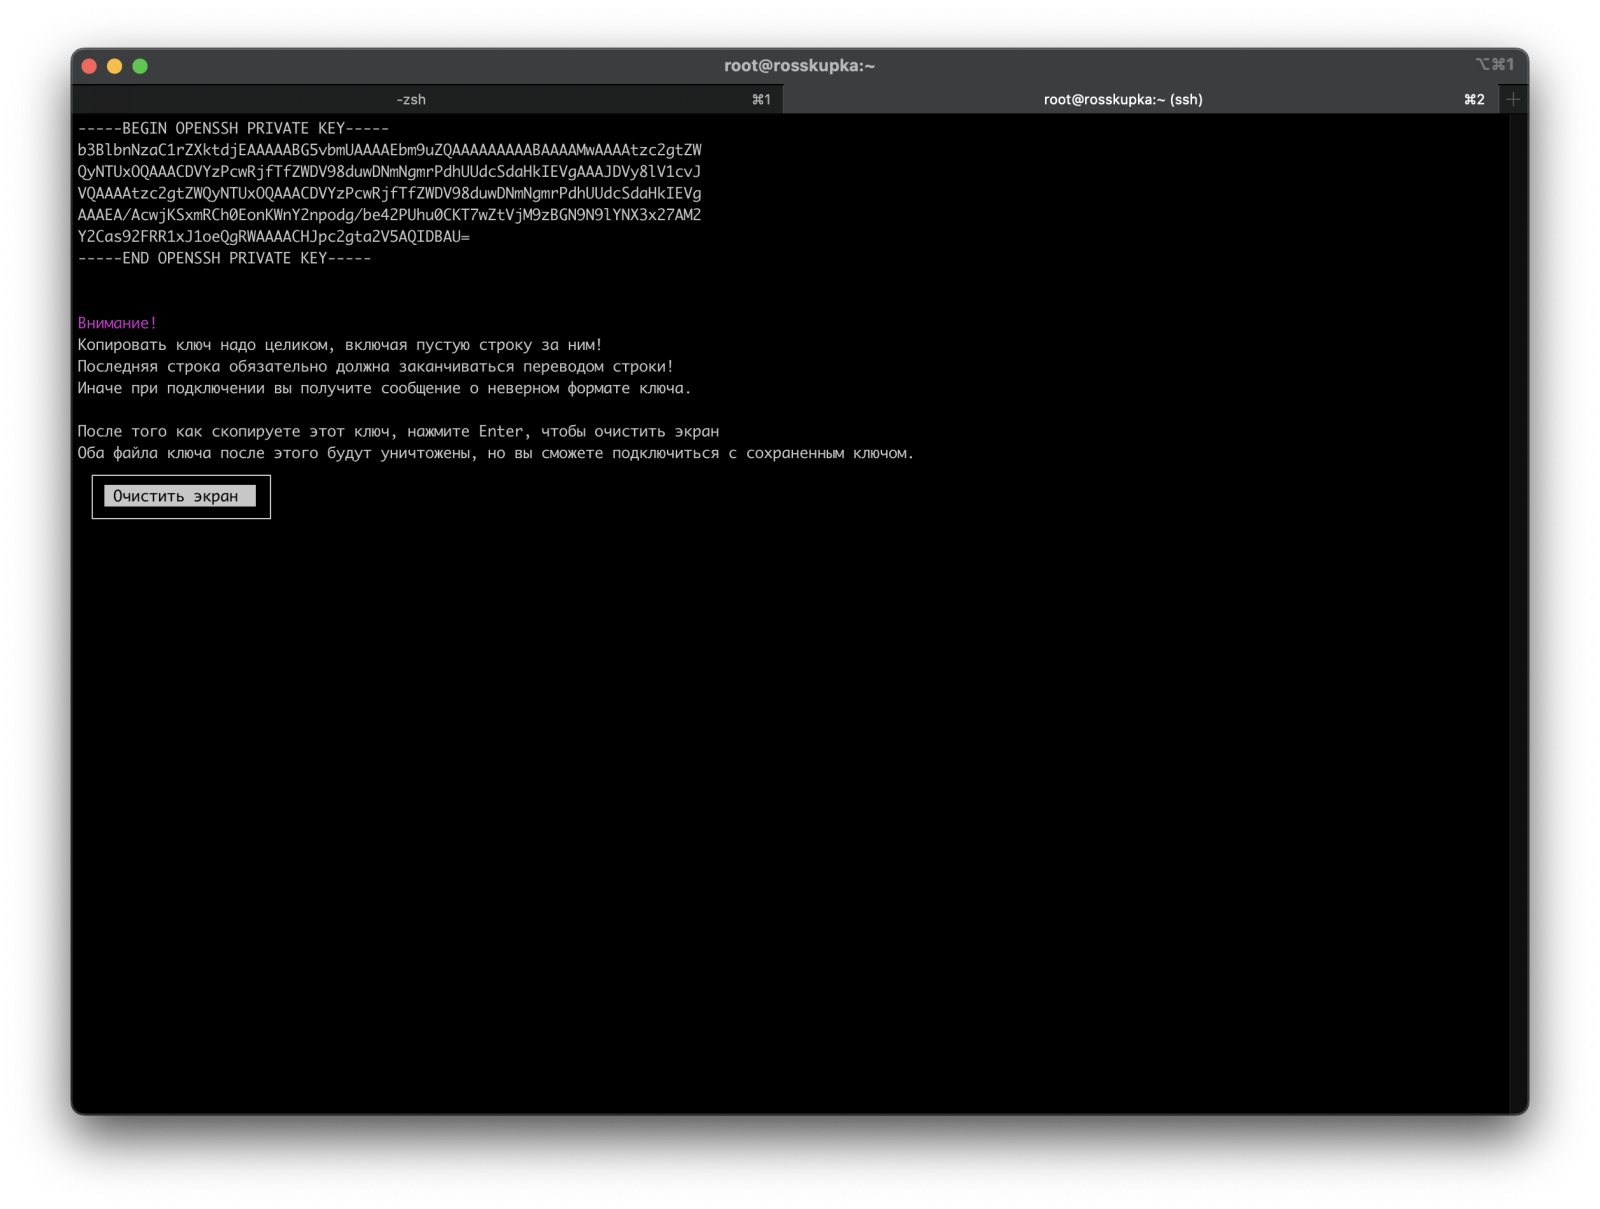Image resolution: width=1600 pixels, height=1209 pixels.
Task: Click key line starting with QyNTUxOQAAACDVYzPcwRjf
Action: [x=389, y=172]
